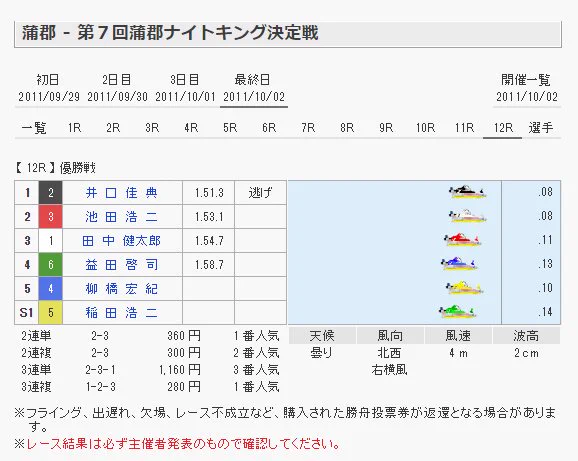Switch to the 2R race tab

pos(113,128)
